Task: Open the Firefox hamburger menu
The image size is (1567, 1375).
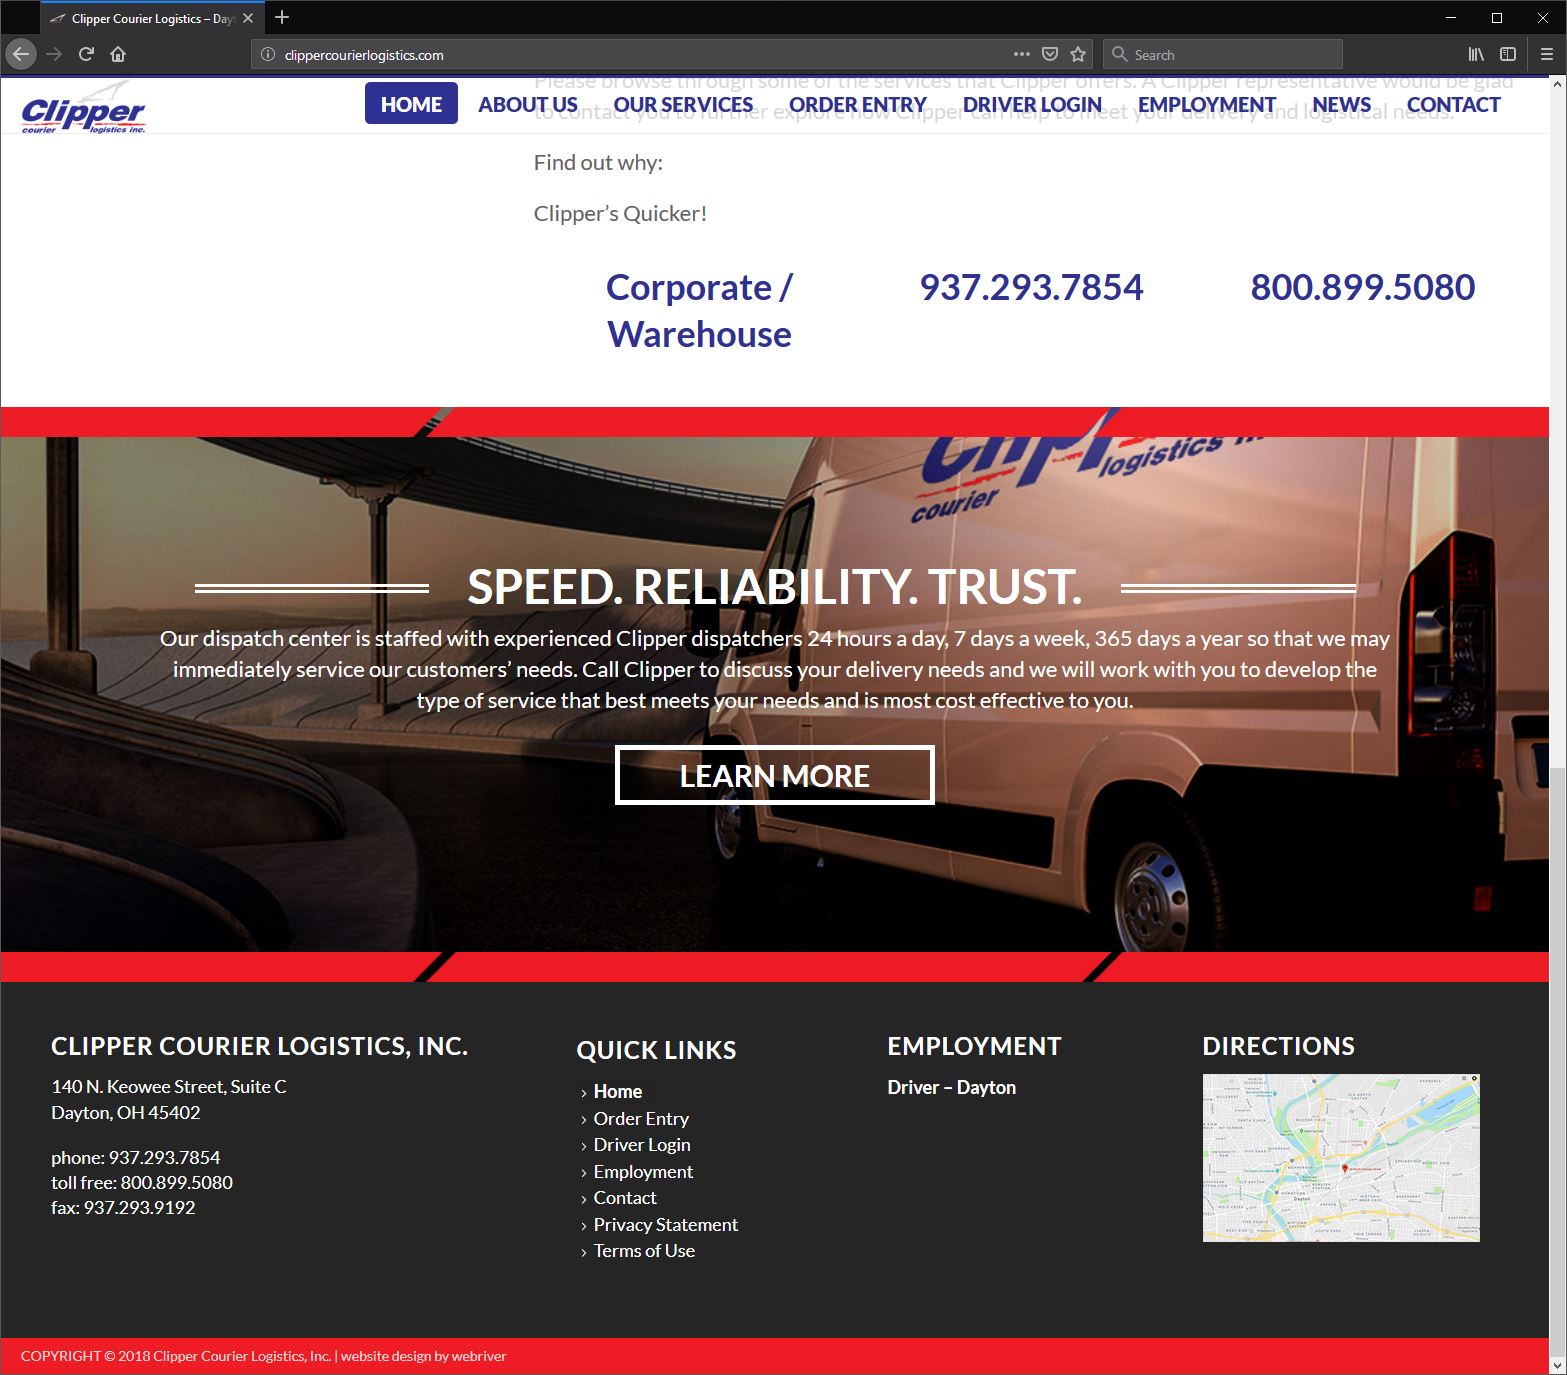Action: pos(1546,54)
